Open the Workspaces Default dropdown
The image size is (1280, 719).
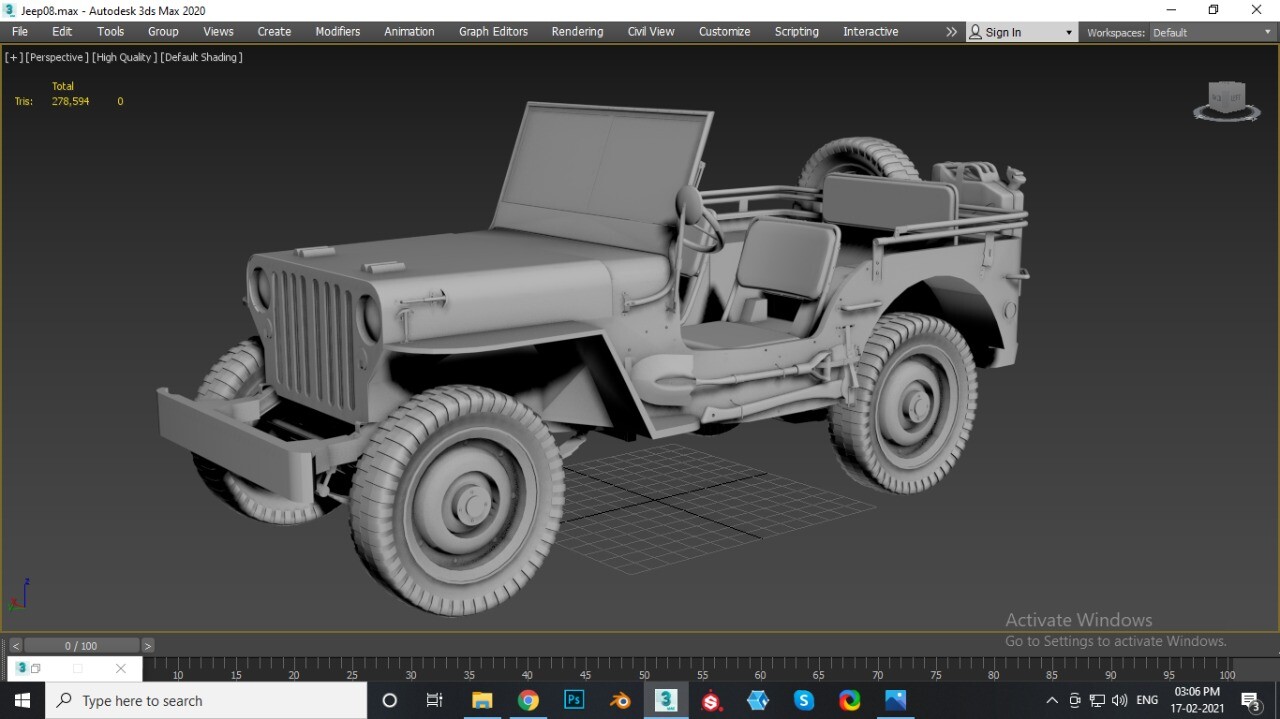click(x=1211, y=33)
